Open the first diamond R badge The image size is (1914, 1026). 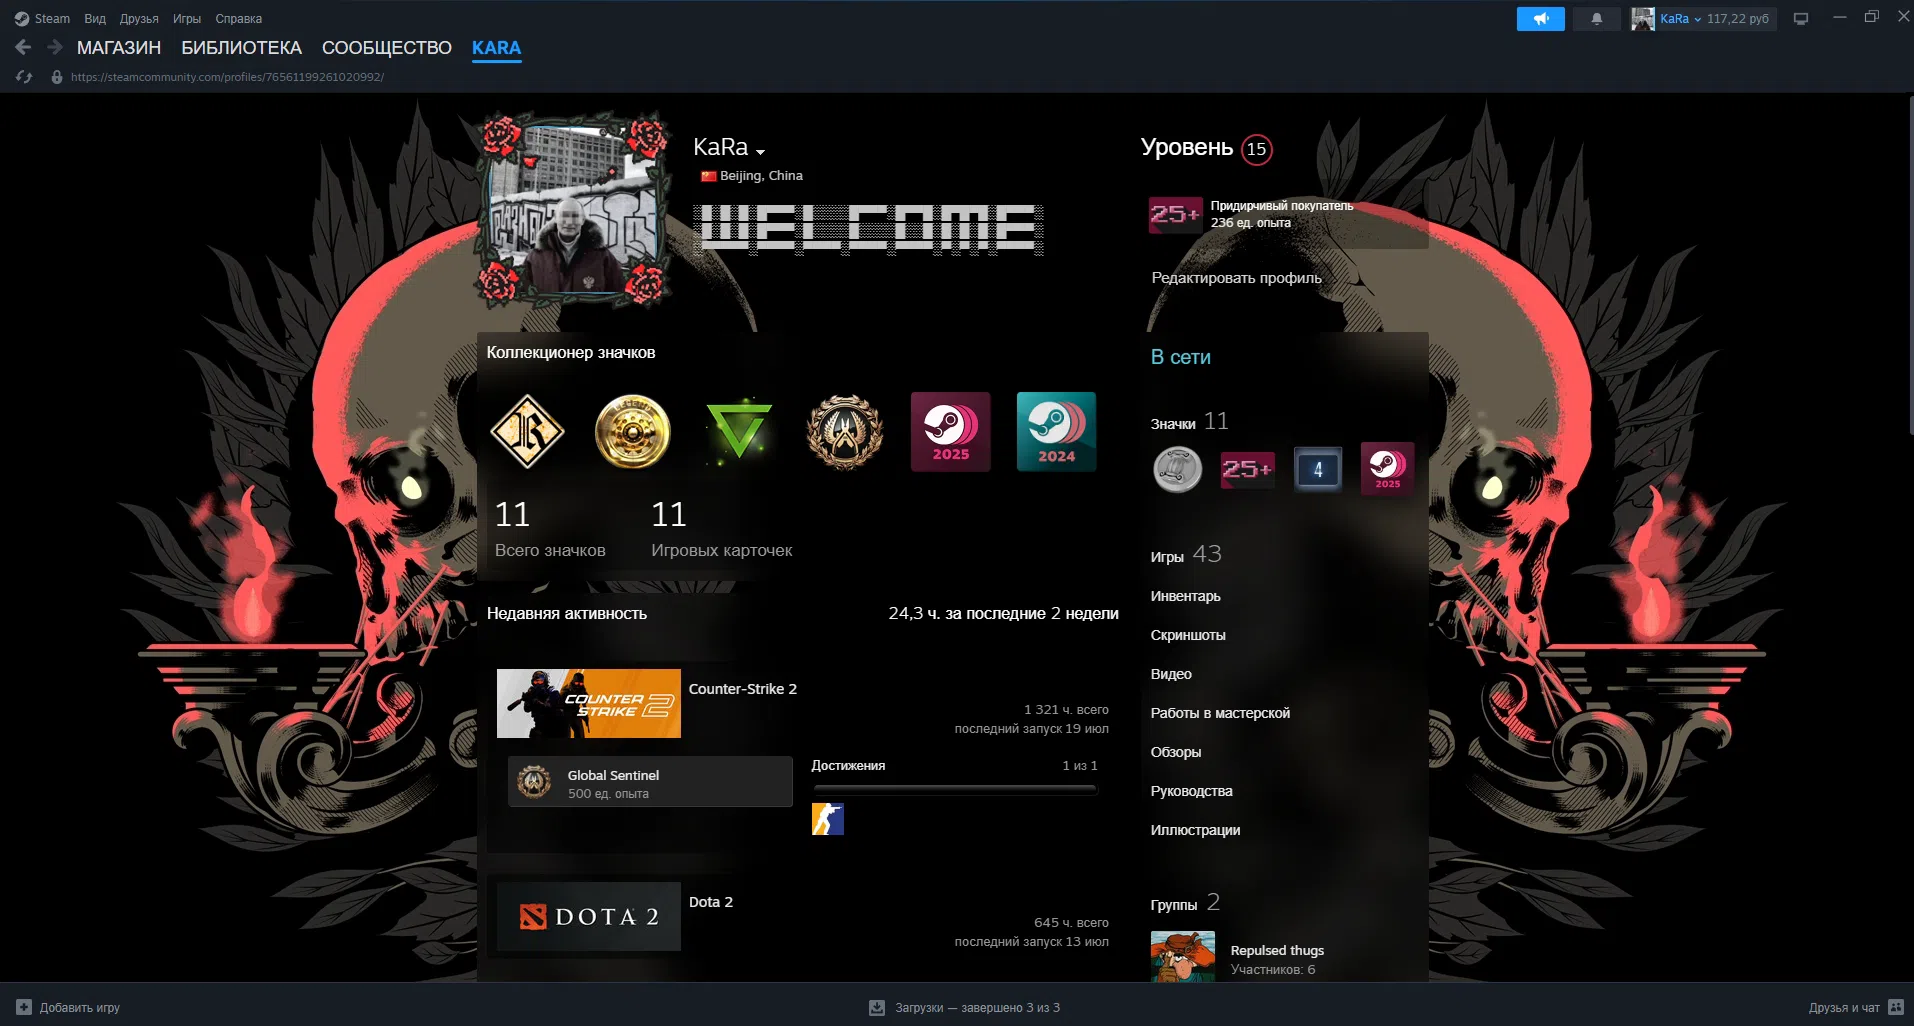tap(527, 431)
